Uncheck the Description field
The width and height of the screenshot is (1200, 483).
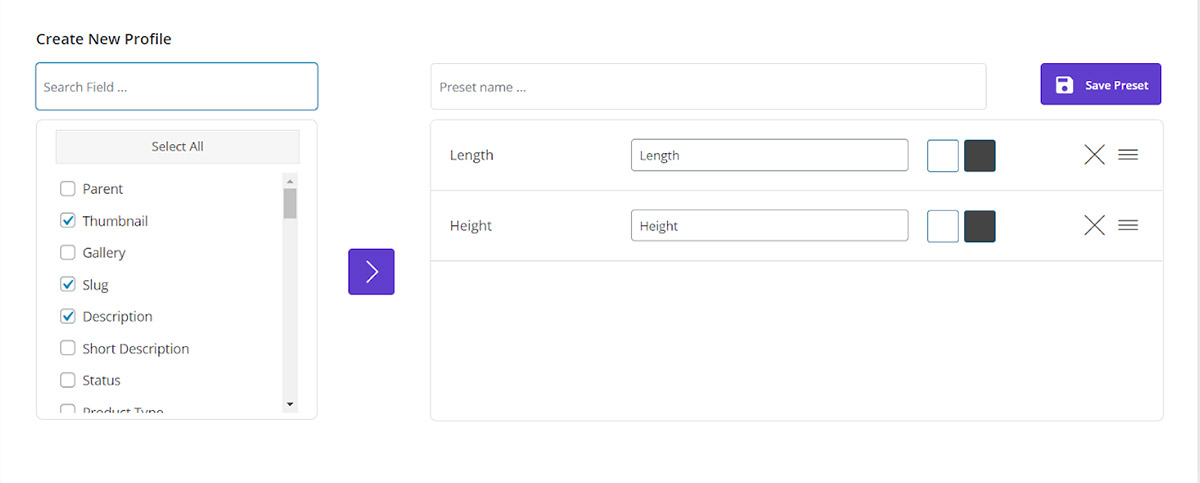(x=68, y=317)
